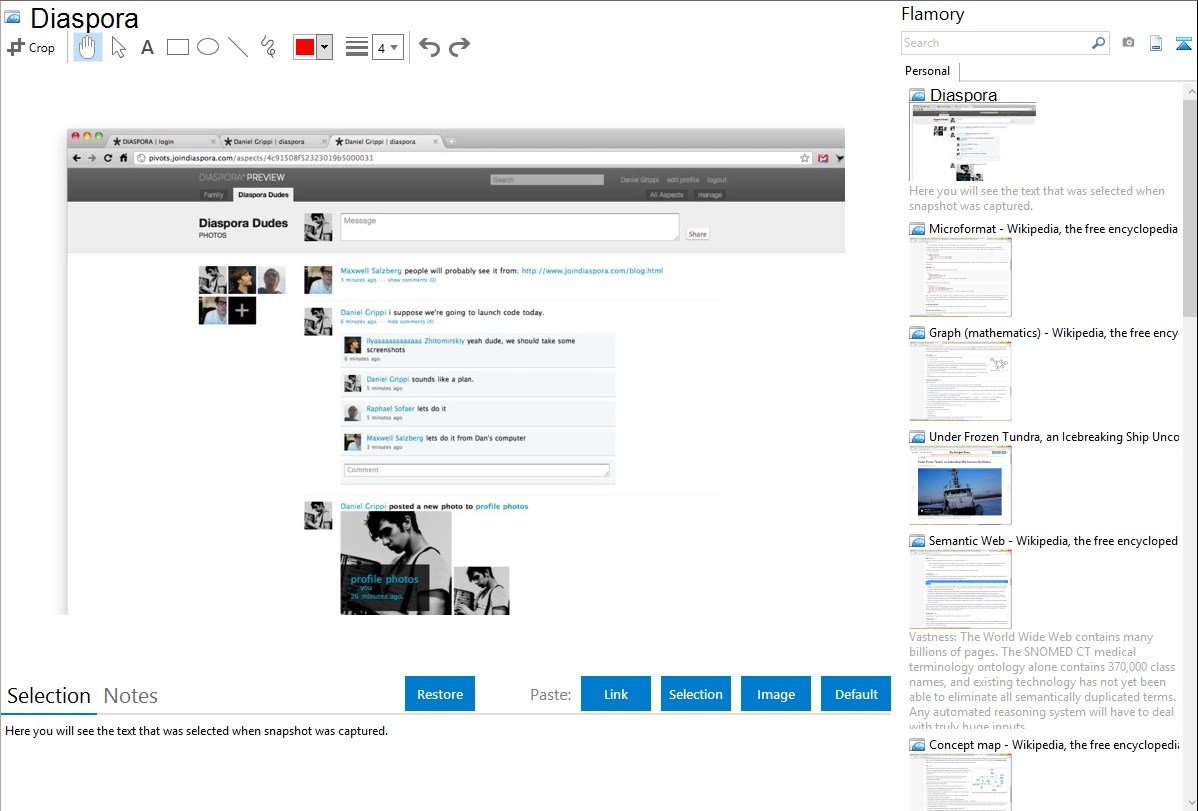This screenshot has height=811, width=1198.
Task: Select the ellipse drawing tool
Action: (x=208, y=47)
